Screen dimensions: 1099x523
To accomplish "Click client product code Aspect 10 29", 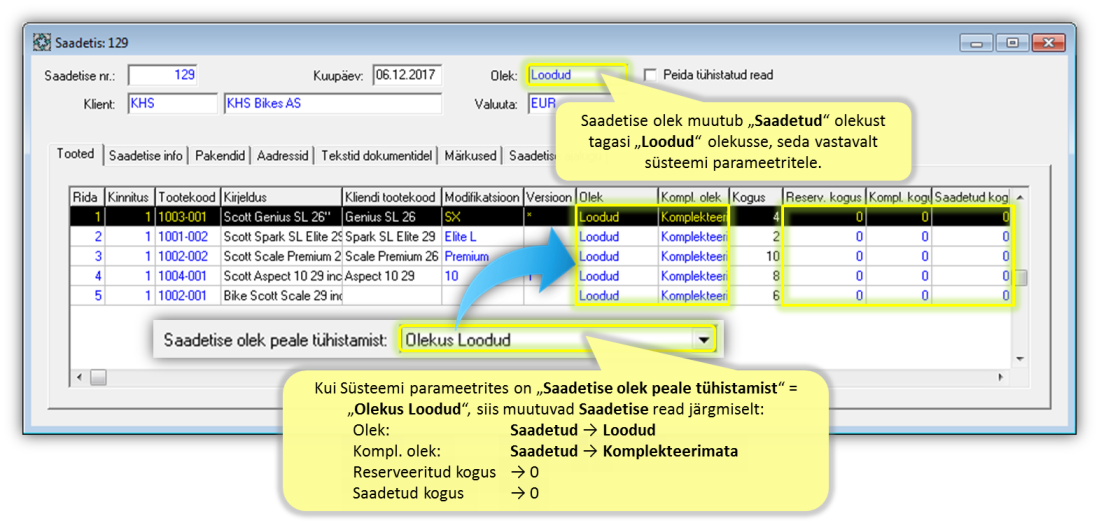I will [x=392, y=276].
